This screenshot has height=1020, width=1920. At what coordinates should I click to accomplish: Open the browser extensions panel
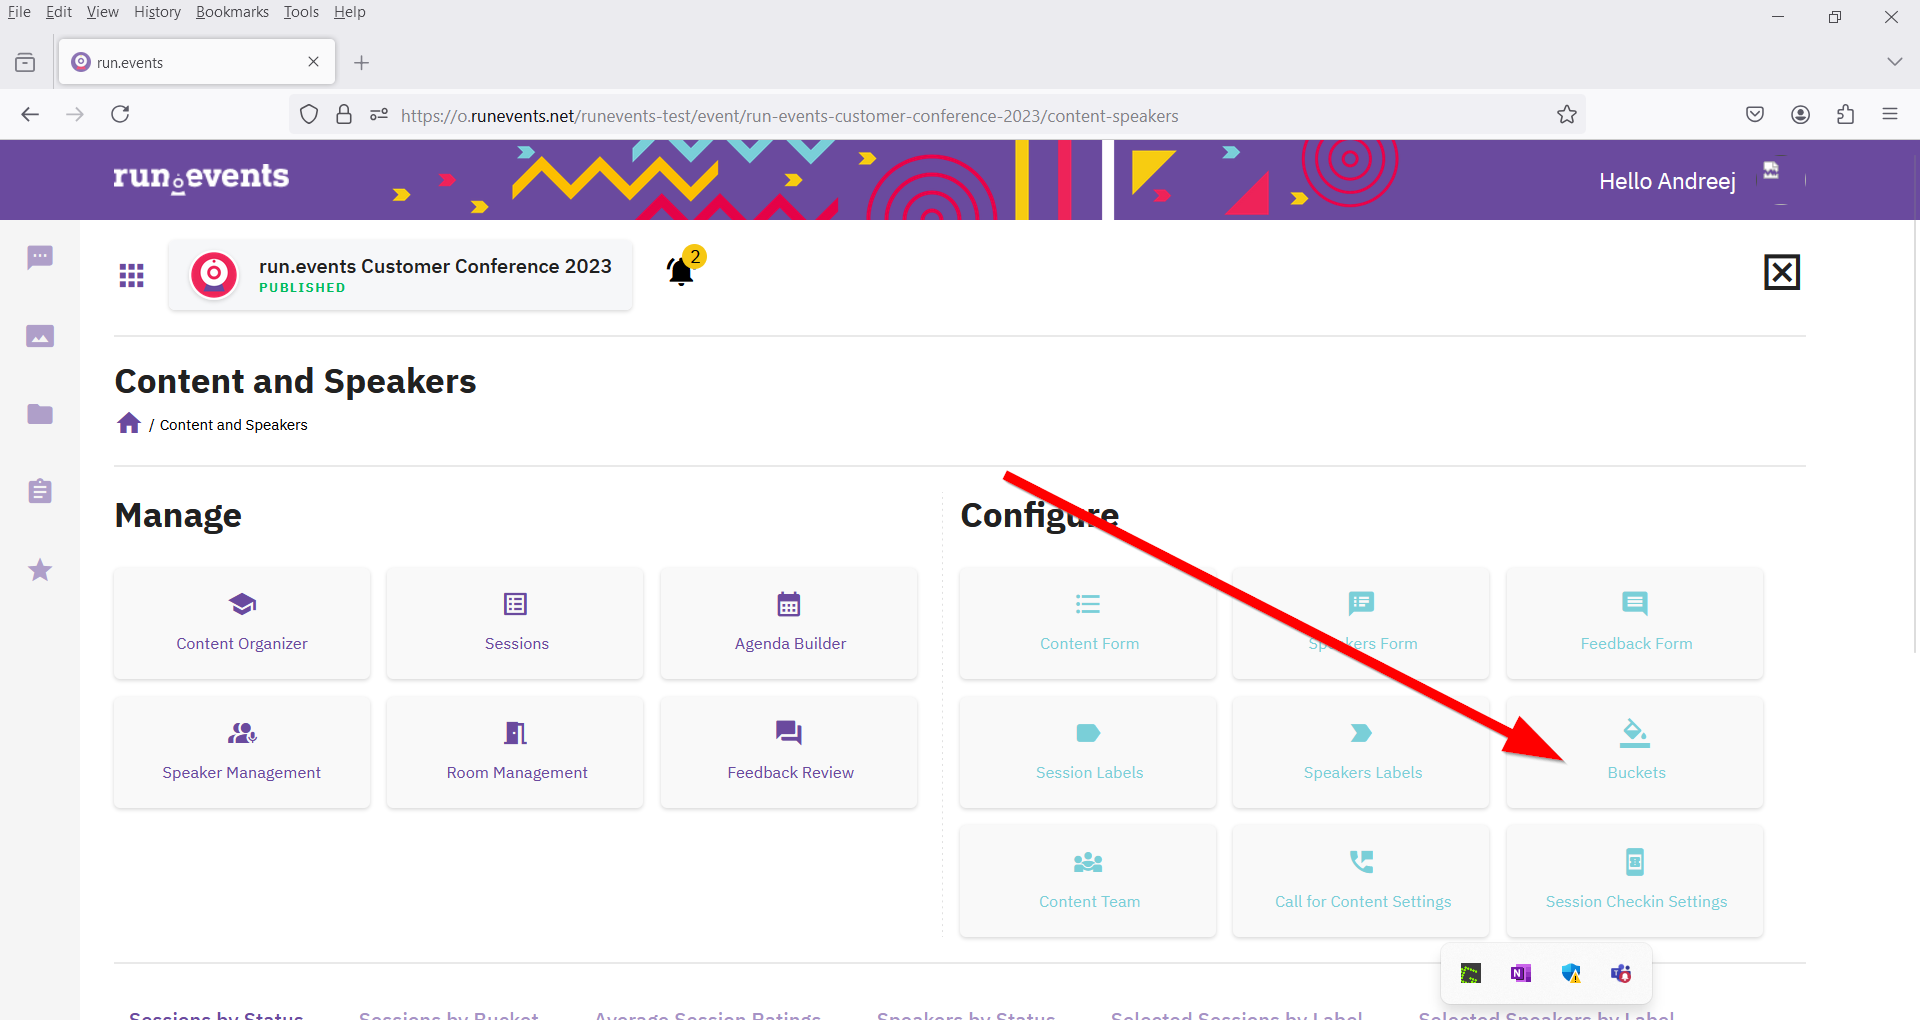1846,115
